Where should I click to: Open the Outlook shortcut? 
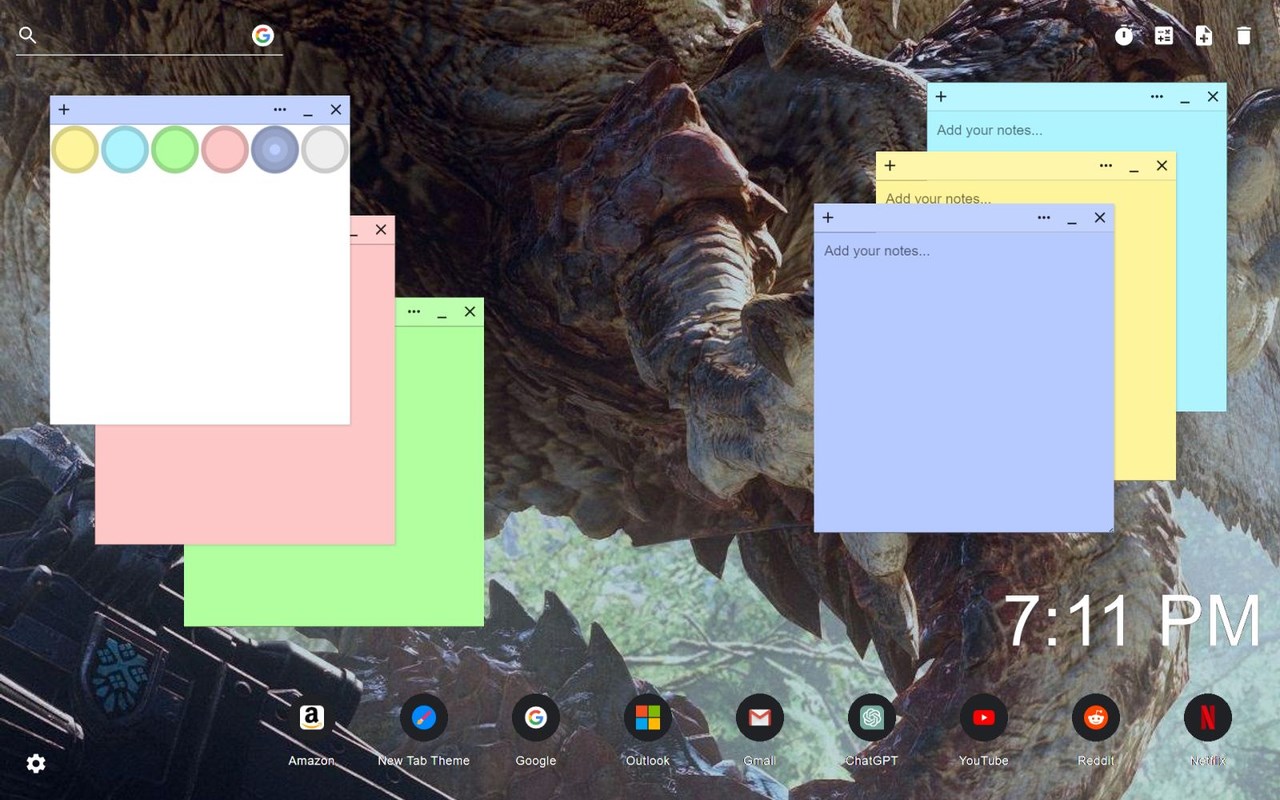(648, 718)
